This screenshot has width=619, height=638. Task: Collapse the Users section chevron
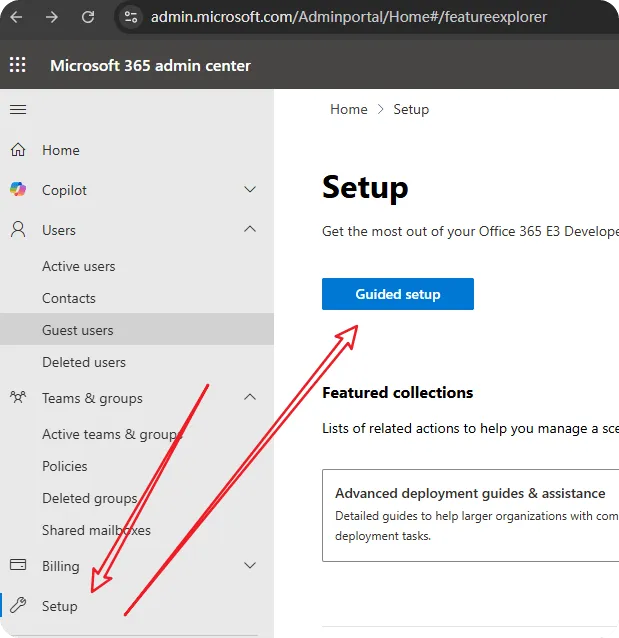pos(250,229)
